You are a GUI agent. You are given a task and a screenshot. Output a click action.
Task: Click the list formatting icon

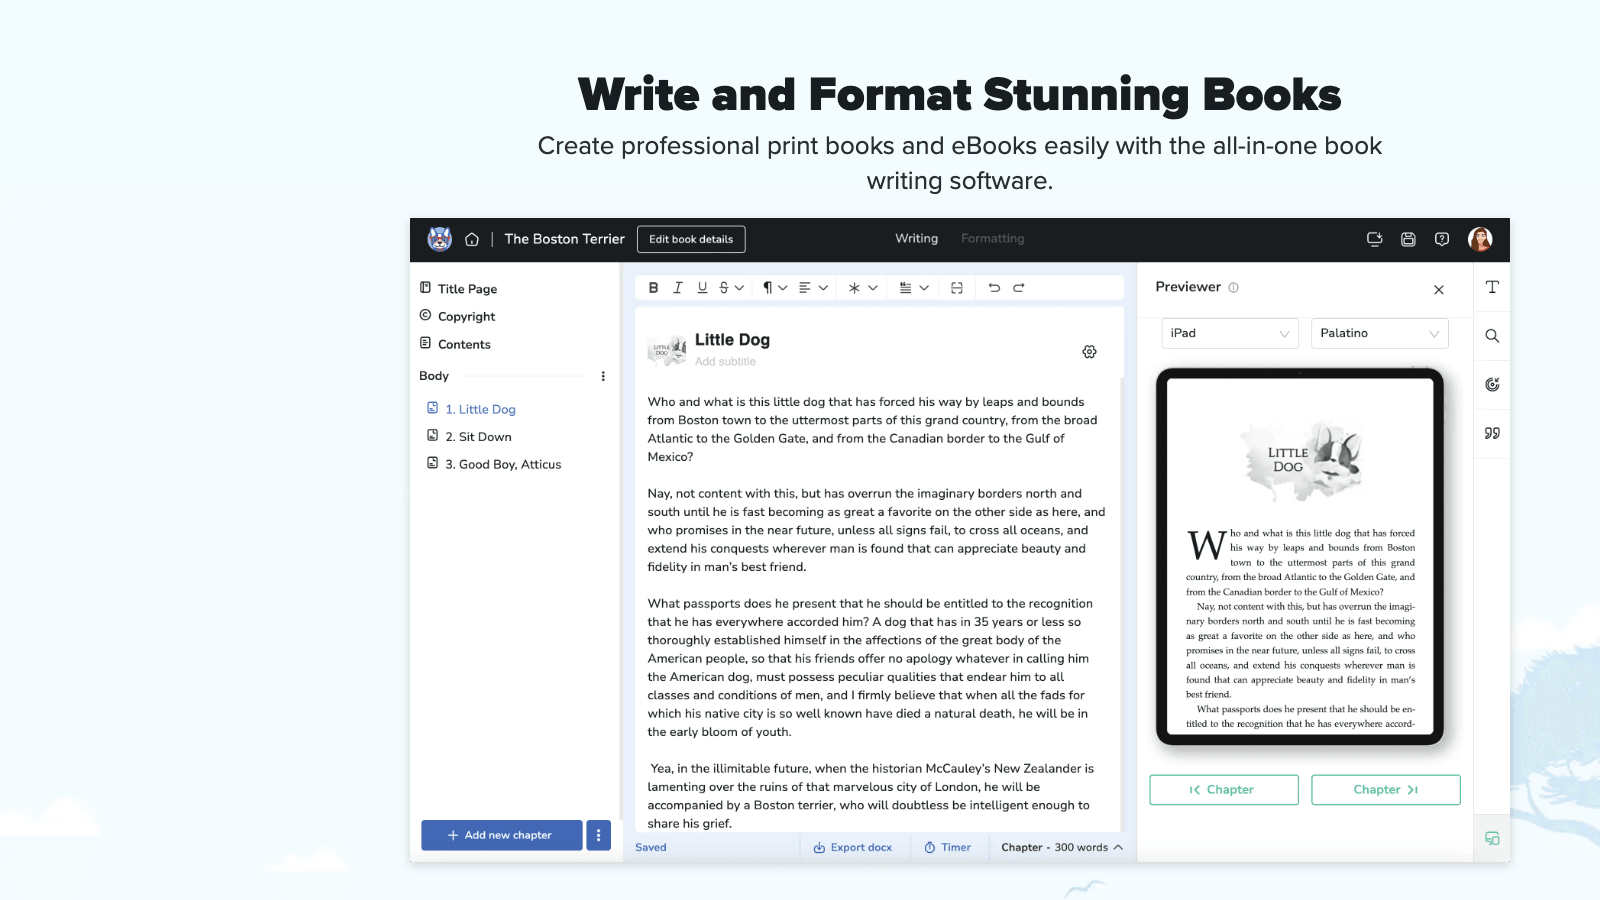905,288
